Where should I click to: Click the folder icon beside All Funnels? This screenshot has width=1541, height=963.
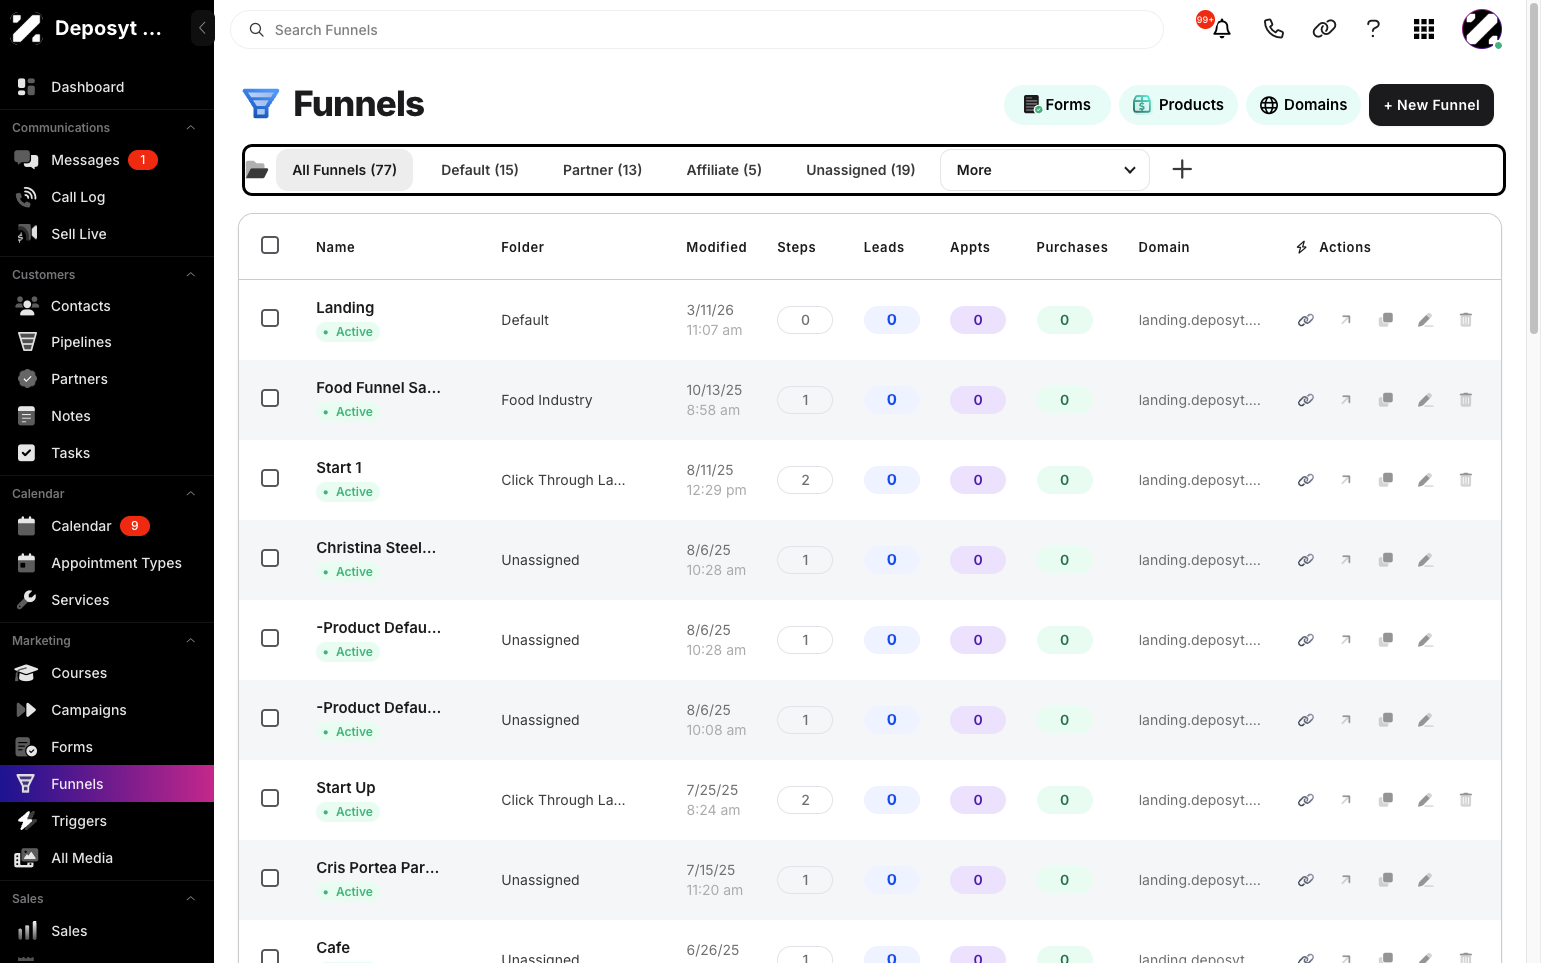257,170
